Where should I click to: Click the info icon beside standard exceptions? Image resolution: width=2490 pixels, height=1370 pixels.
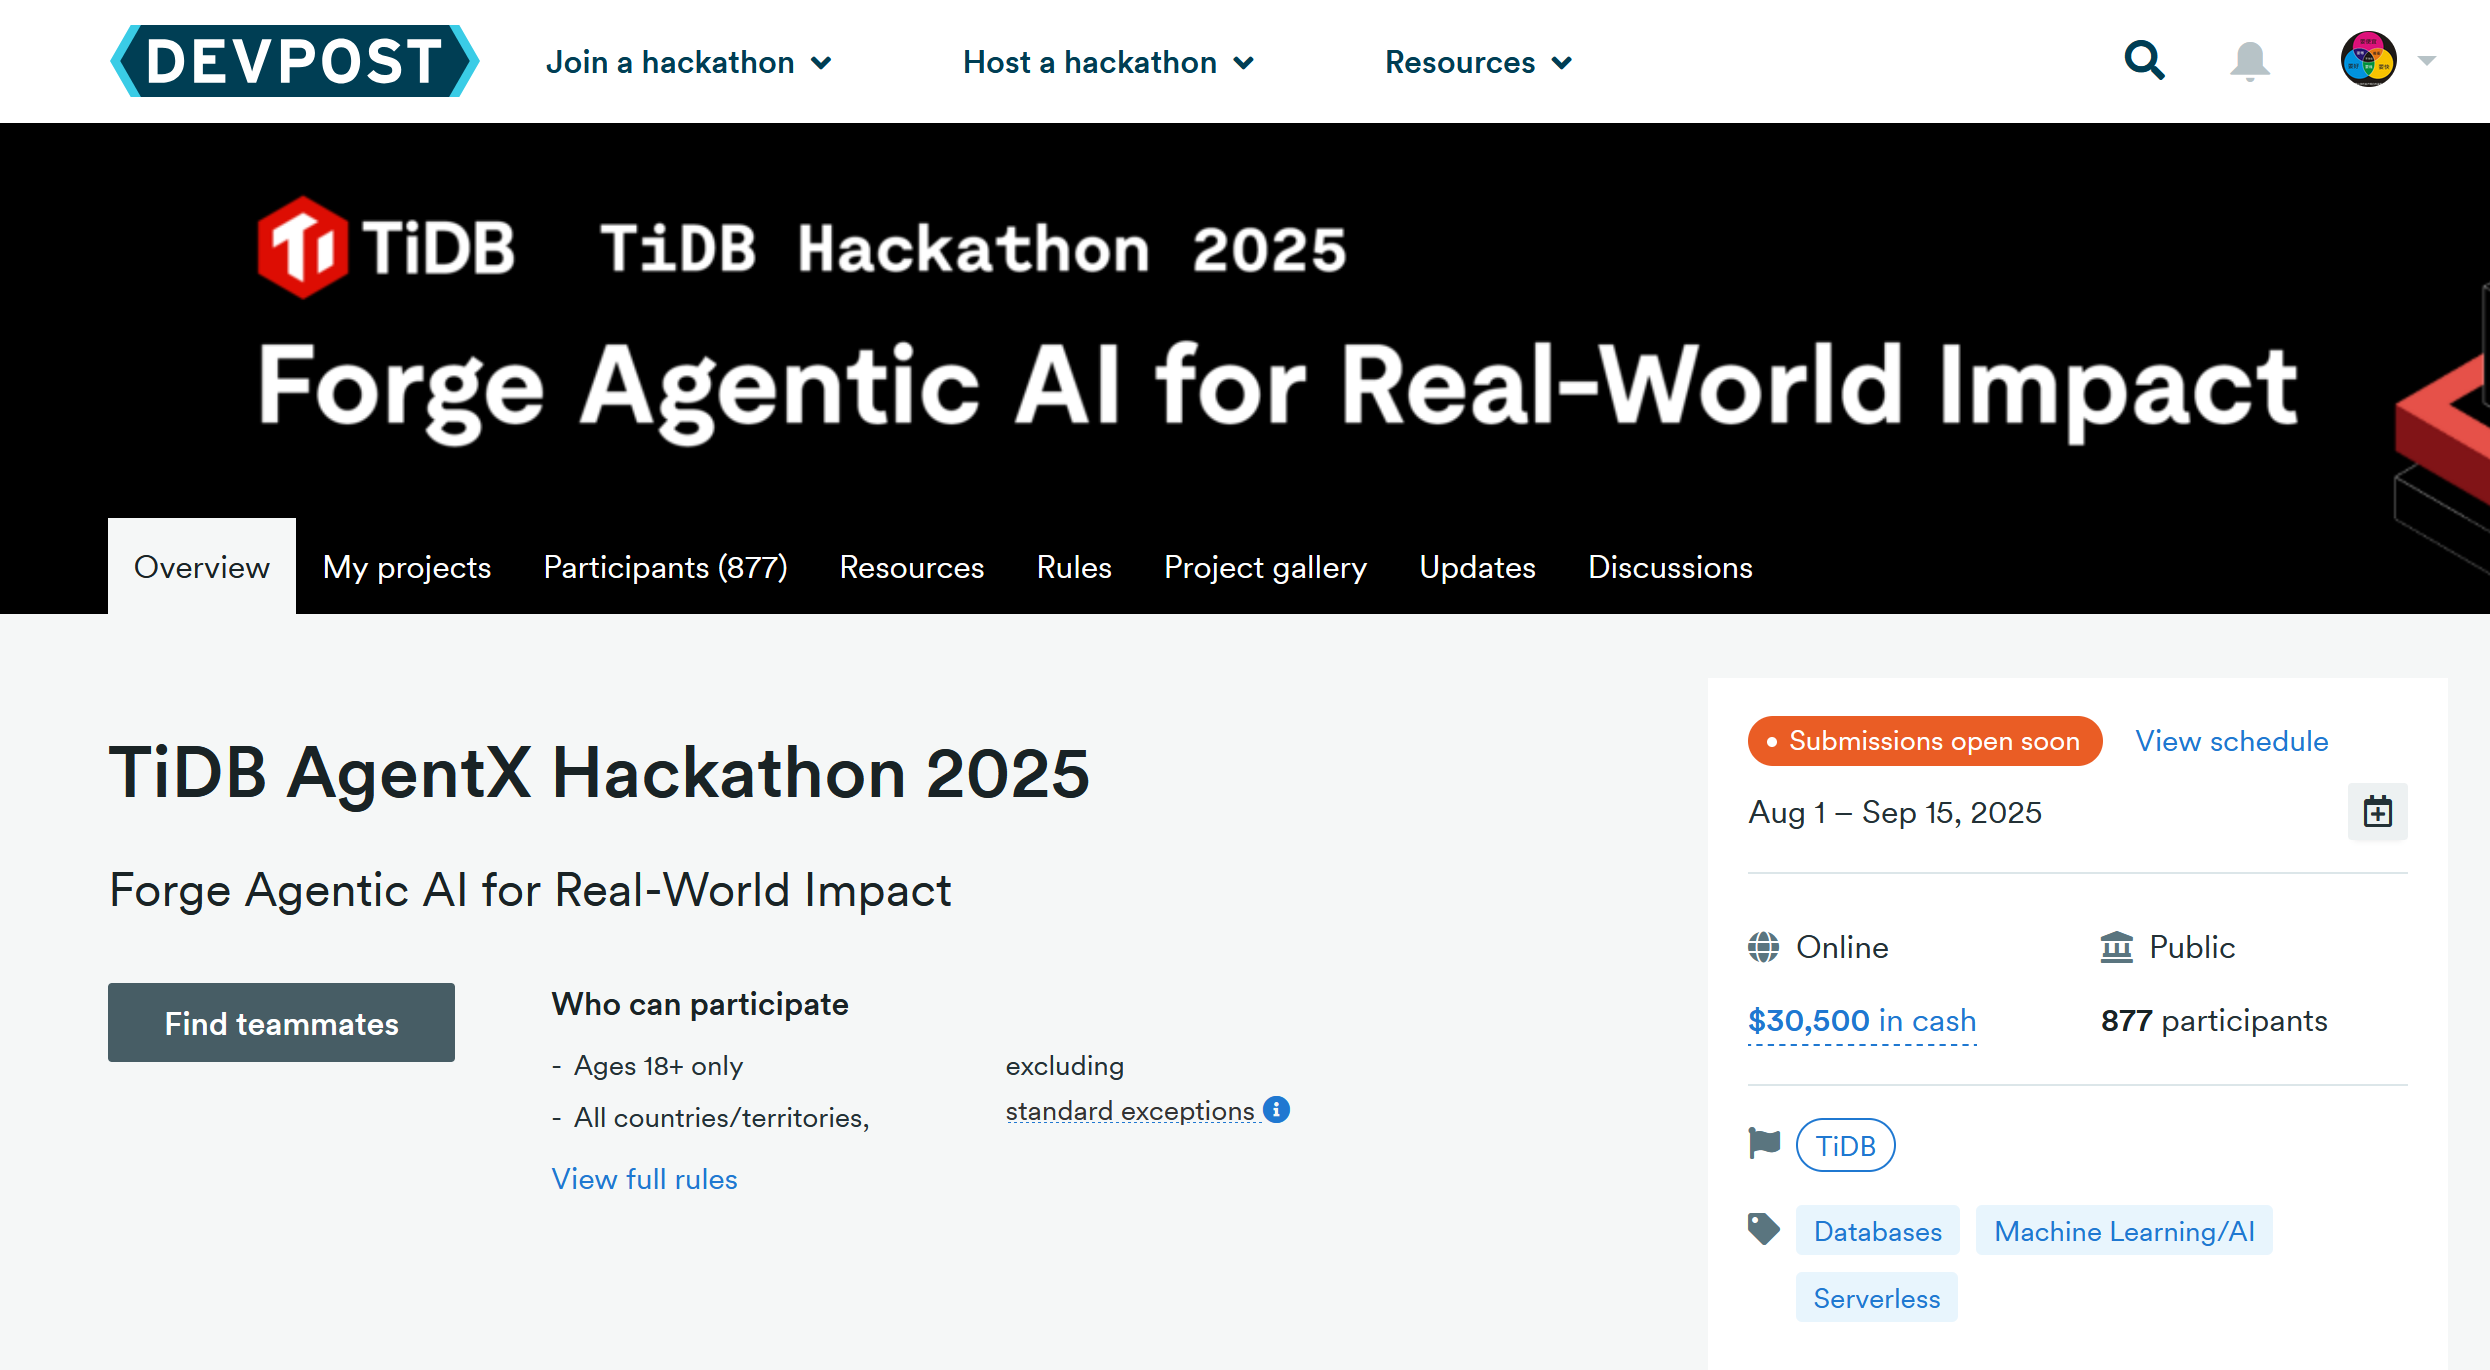tap(1276, 1109)
